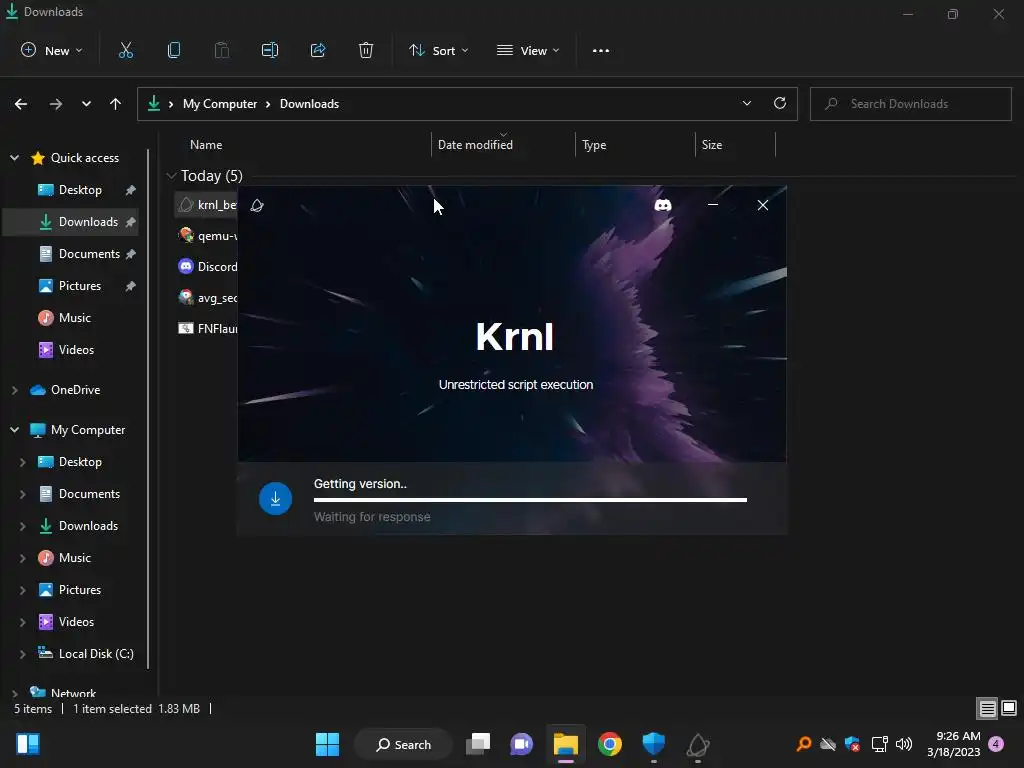Select the FNFlaun file
Screen dimensions: 1024x768
(207, 328)
